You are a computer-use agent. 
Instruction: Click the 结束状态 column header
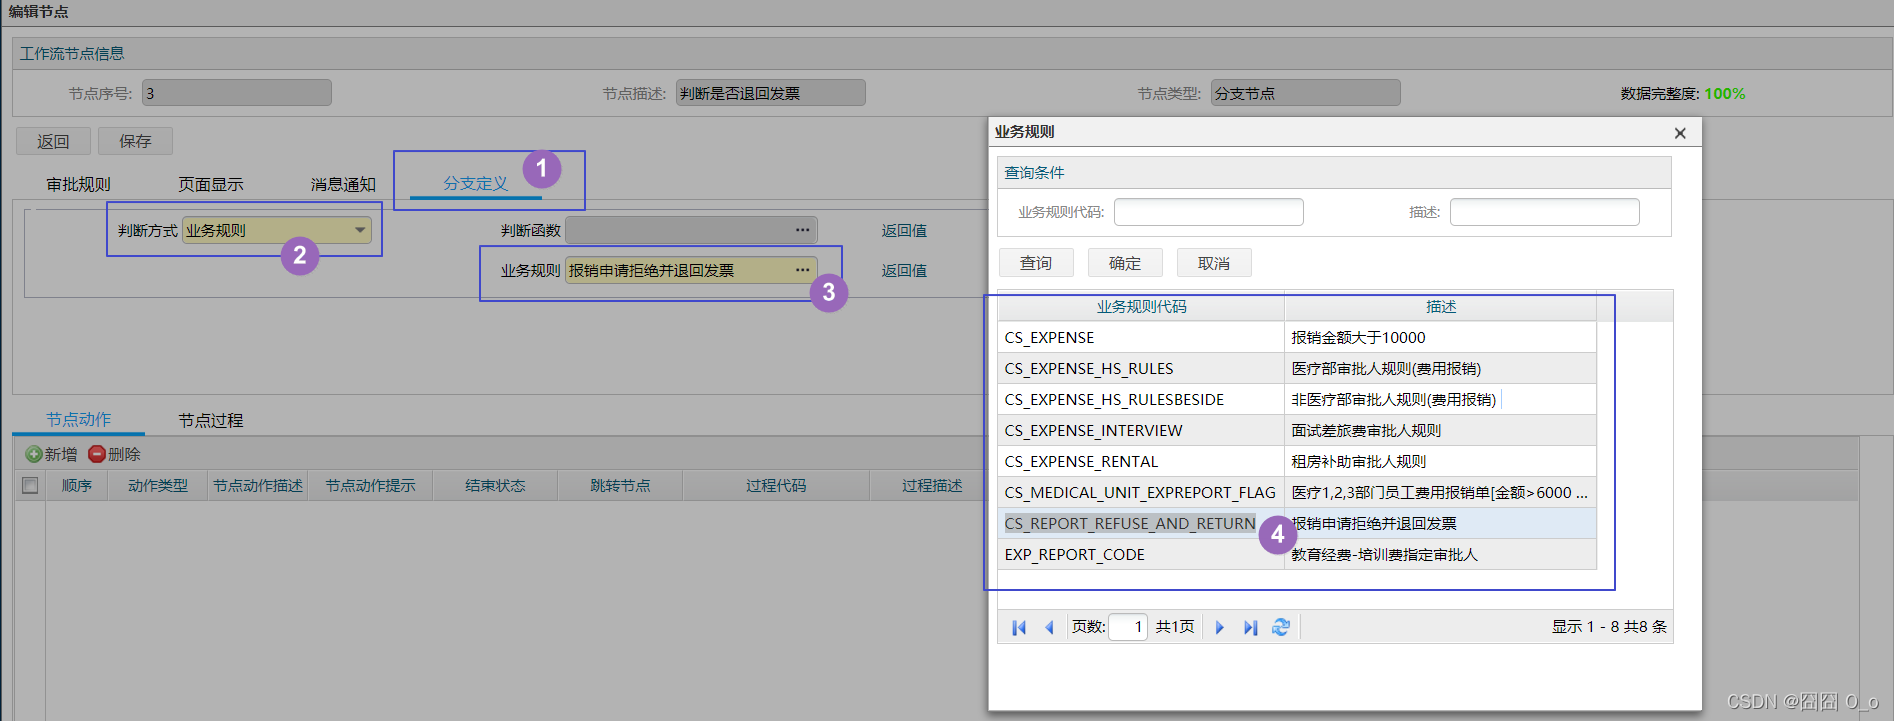[x=495, y=485]
